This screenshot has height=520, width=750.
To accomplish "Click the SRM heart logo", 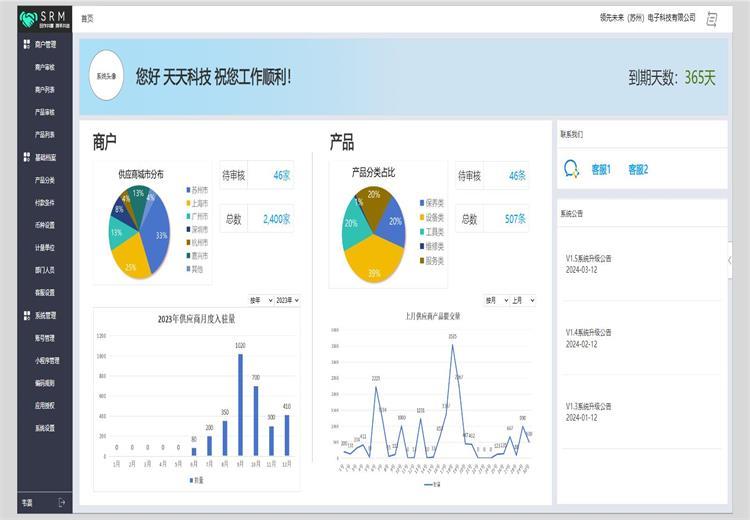I will click(28, 19).
